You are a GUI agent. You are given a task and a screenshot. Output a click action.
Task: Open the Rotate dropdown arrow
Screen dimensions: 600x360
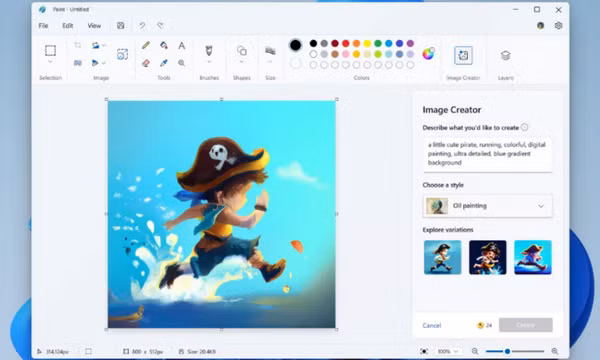pos(104,46)
